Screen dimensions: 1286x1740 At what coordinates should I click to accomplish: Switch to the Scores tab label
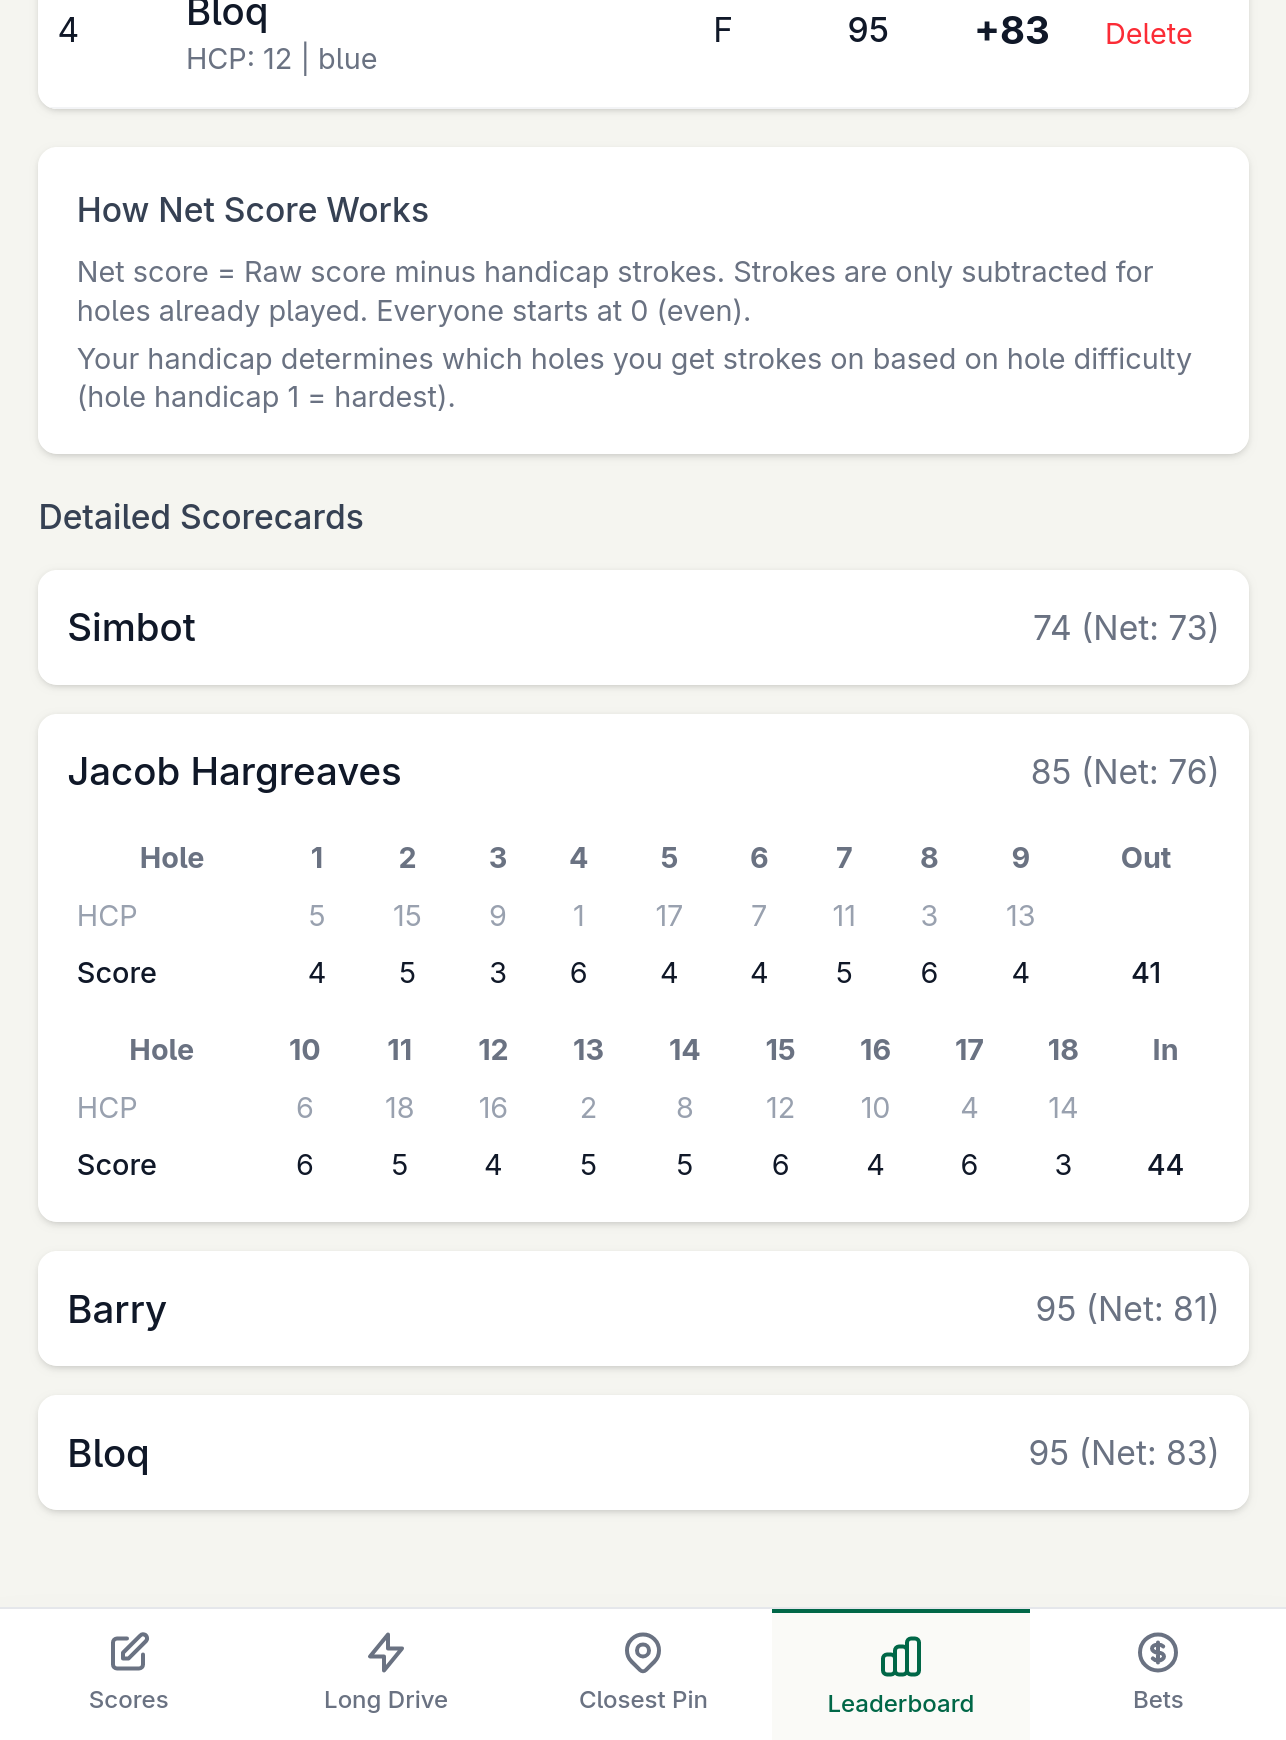coord(129,1700)
